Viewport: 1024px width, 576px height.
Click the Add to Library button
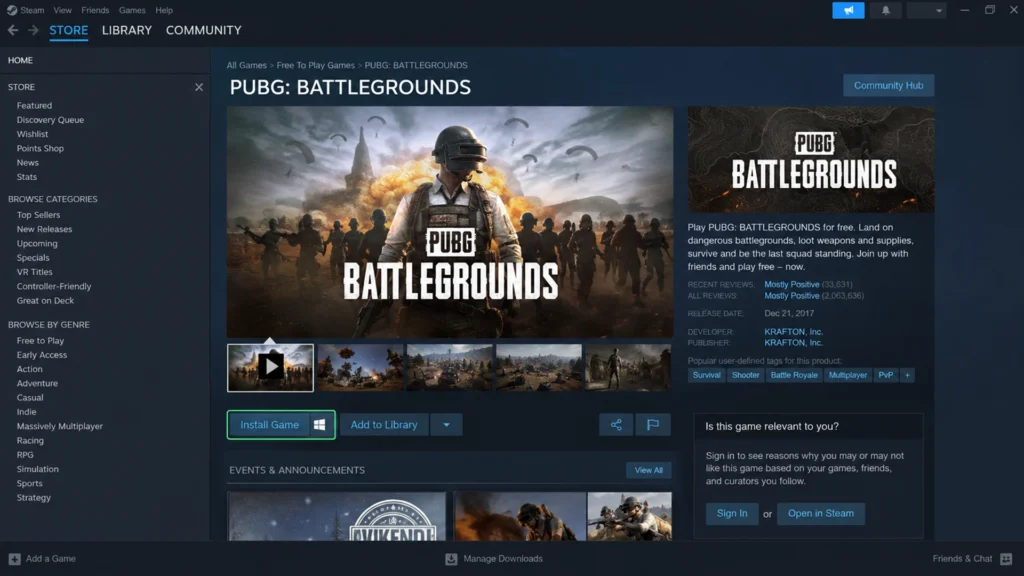384,424
